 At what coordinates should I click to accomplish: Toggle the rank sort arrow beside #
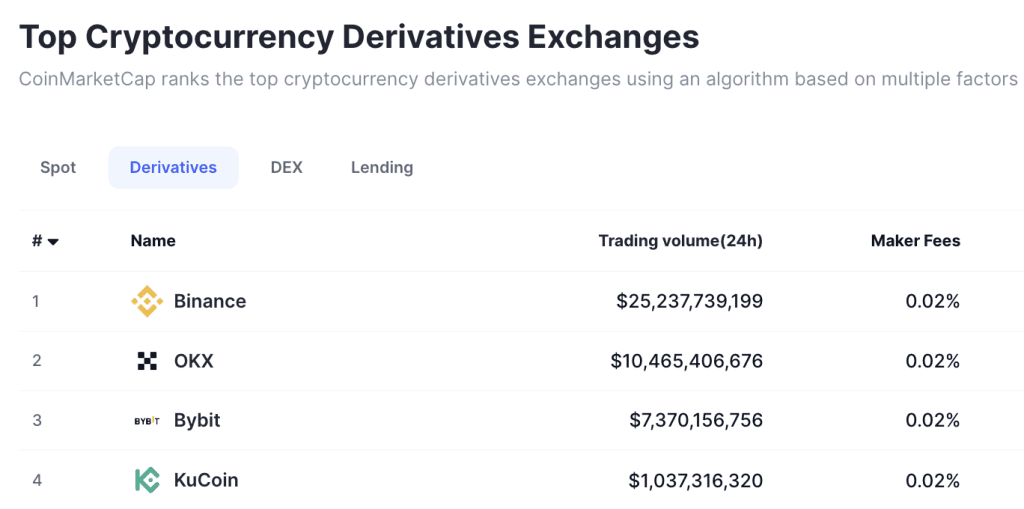pyautogui.click(x=53, y=242)
